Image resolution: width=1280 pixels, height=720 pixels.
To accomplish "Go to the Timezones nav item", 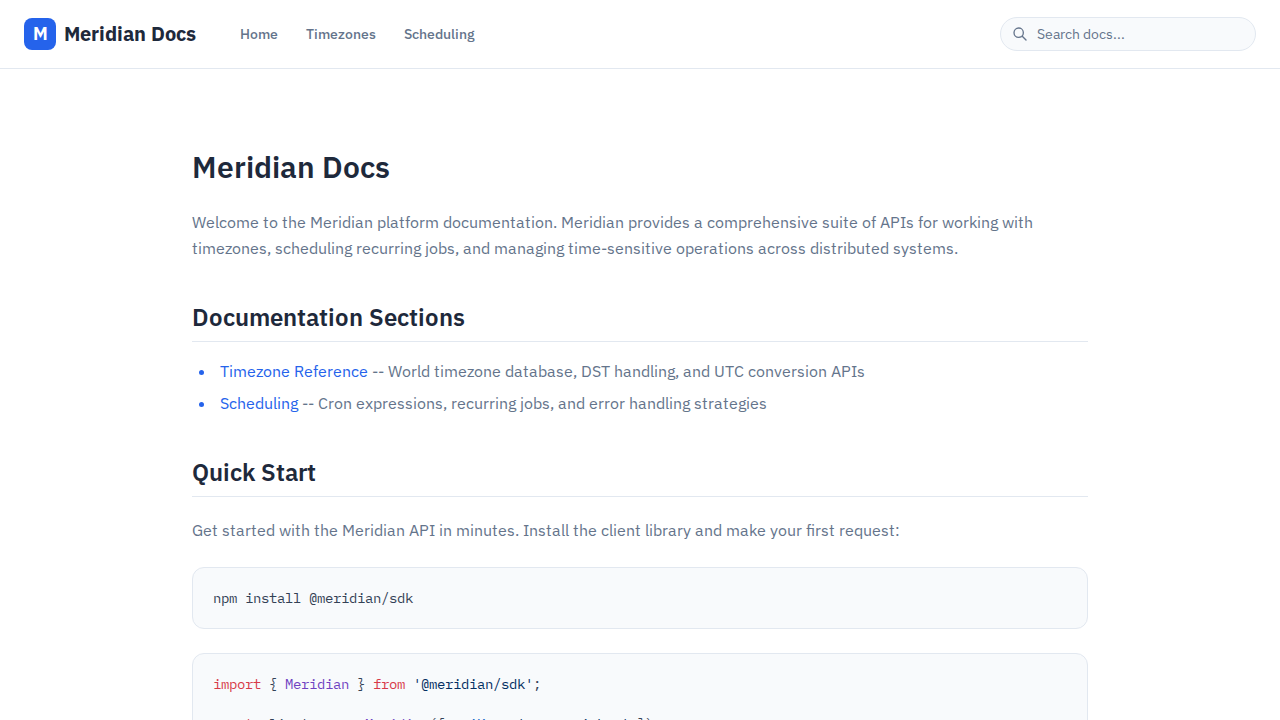I will click(x=341, y=34).
